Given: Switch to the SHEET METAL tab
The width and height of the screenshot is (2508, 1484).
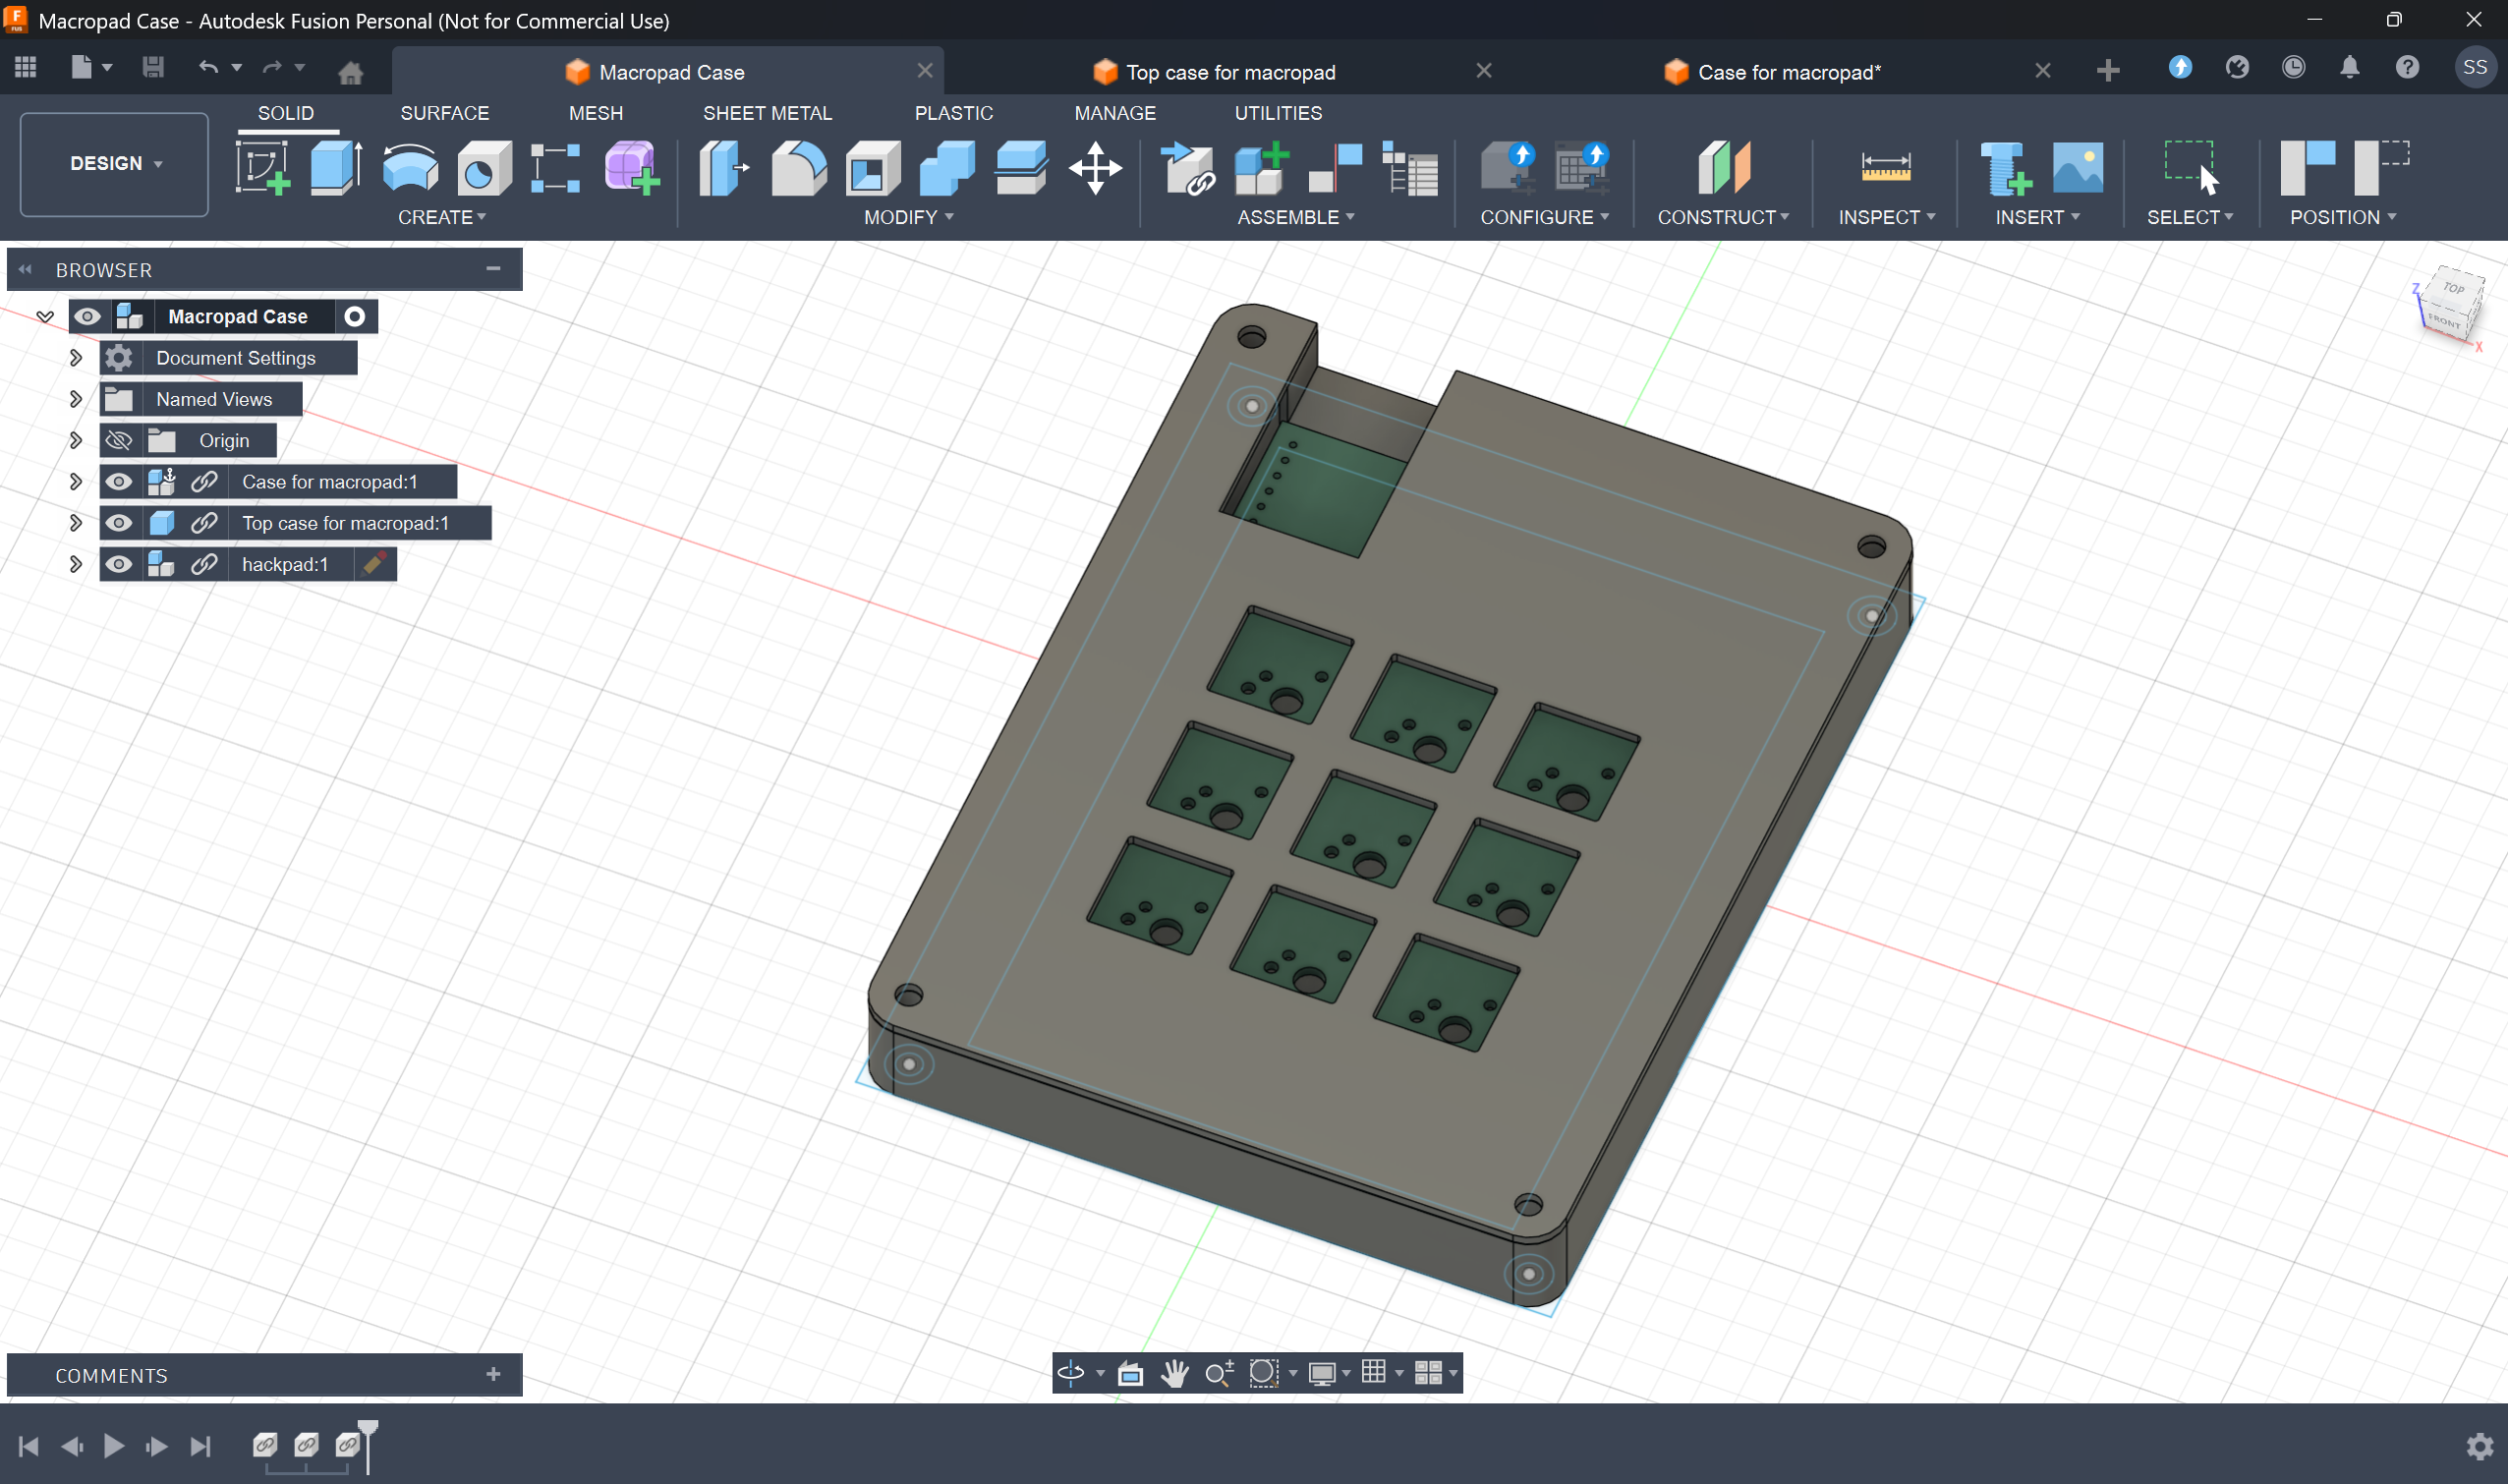Looking at the screenshot, I should click(x=767, y=113).
